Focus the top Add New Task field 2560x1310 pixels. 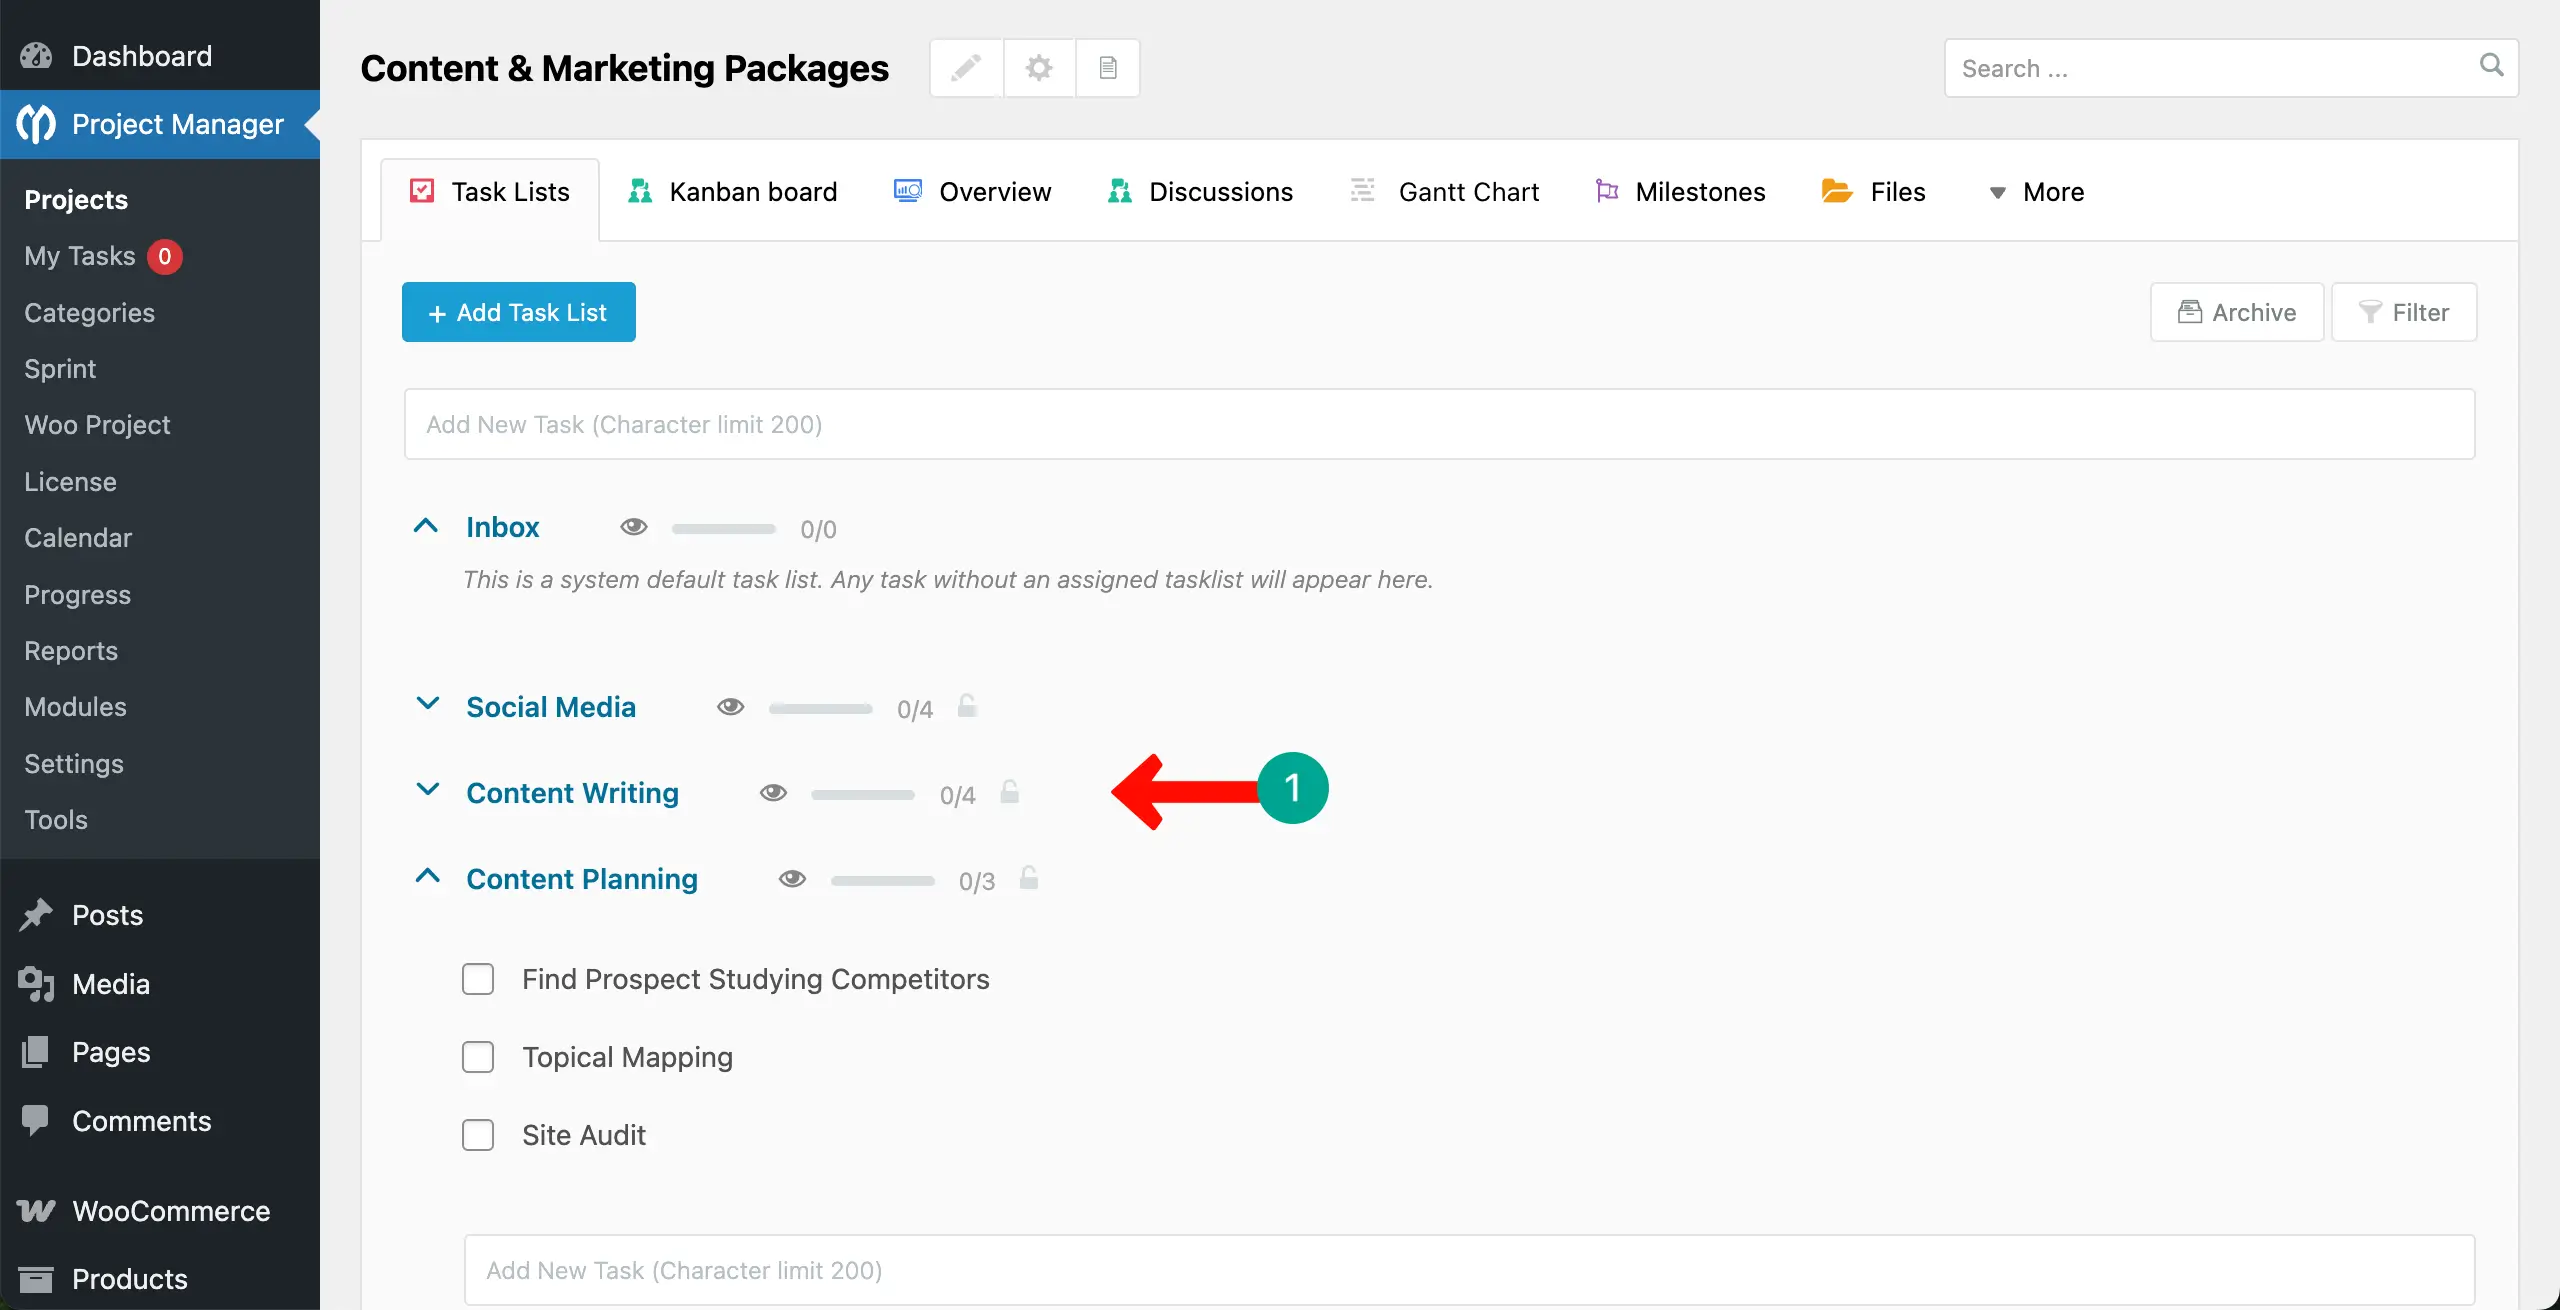tap(1439, 424)
